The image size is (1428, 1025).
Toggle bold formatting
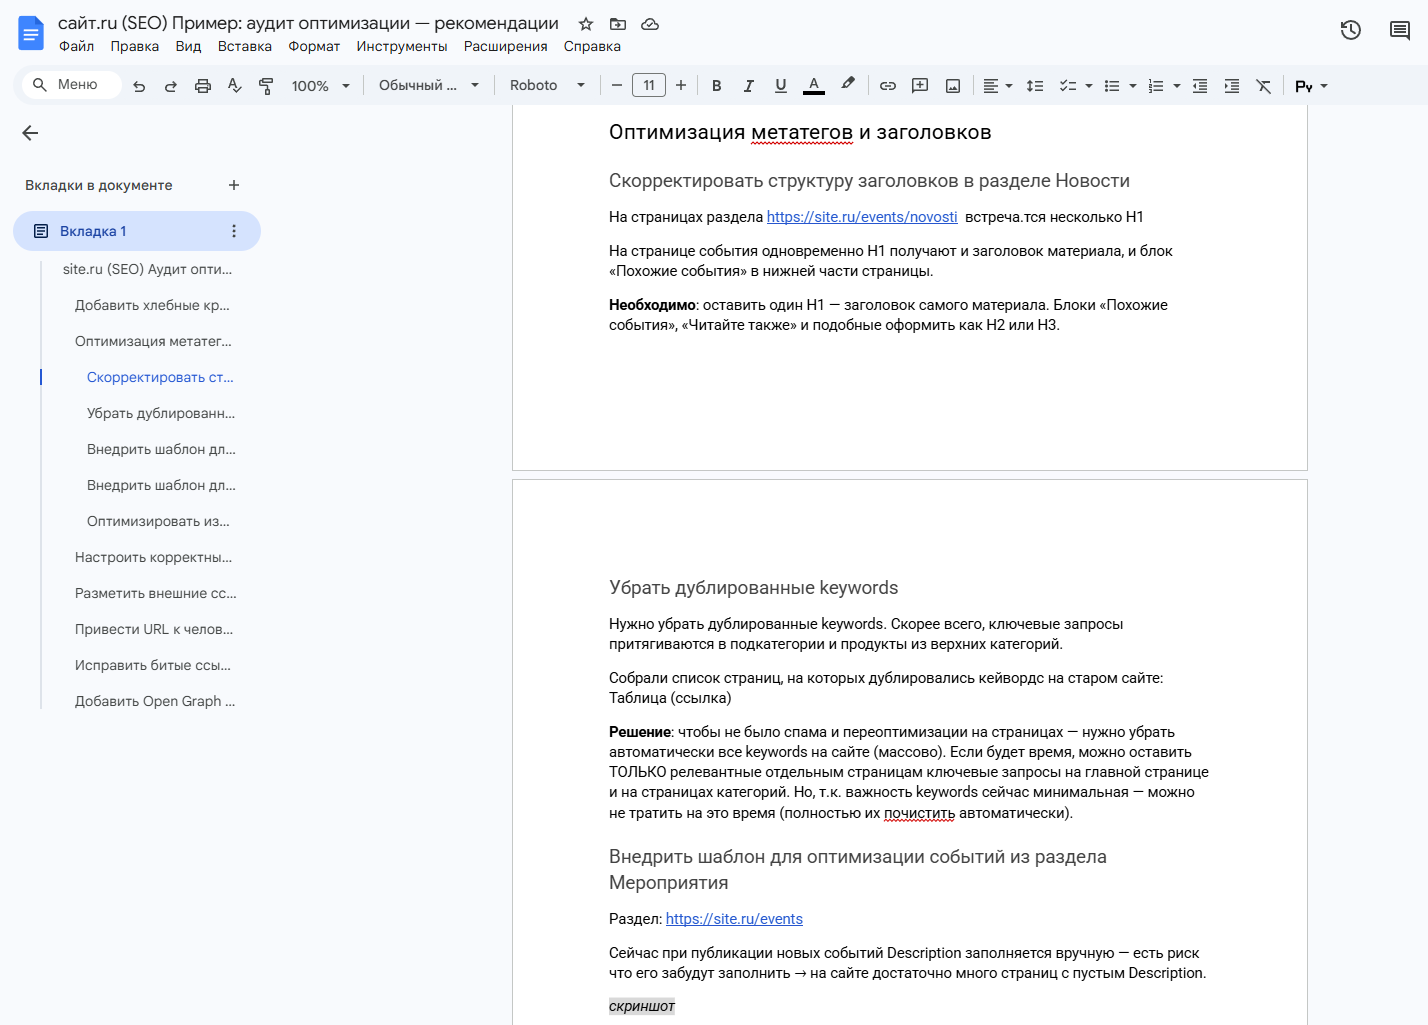[x=716, y=86]
